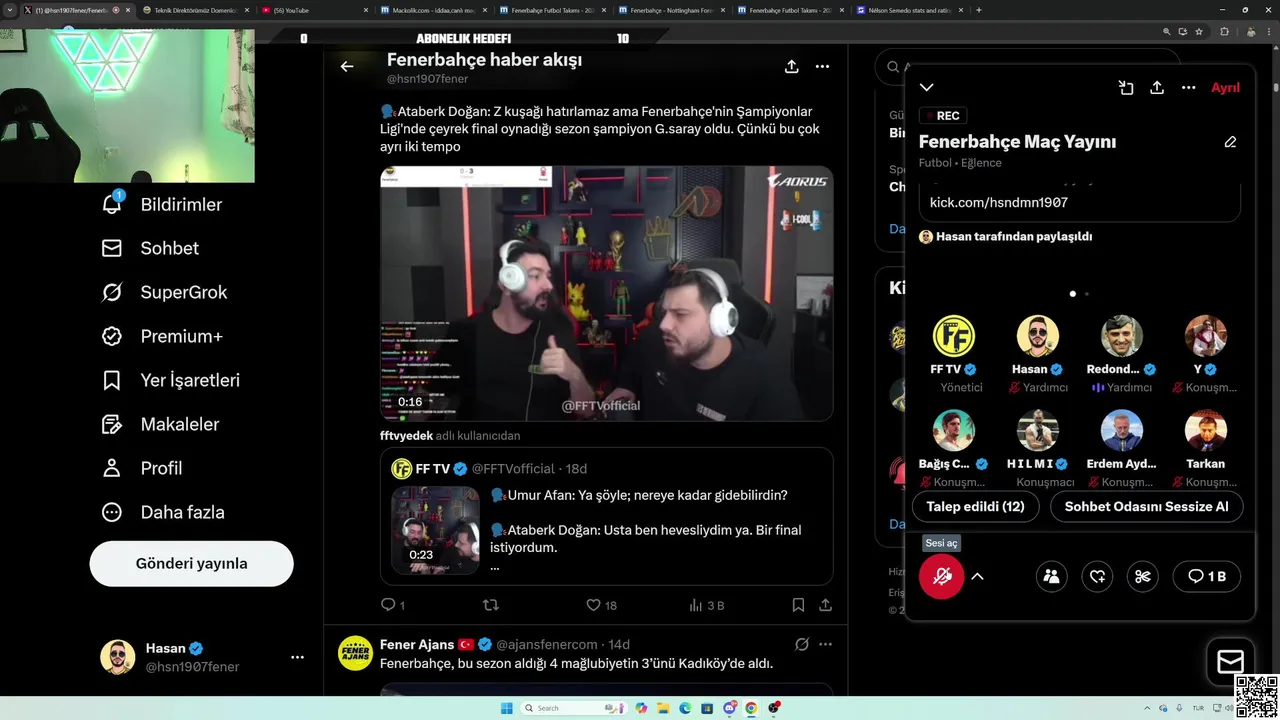The image size is (1280, 720).
Task: Send a heart reaction in space
Action: point(1097,576)
